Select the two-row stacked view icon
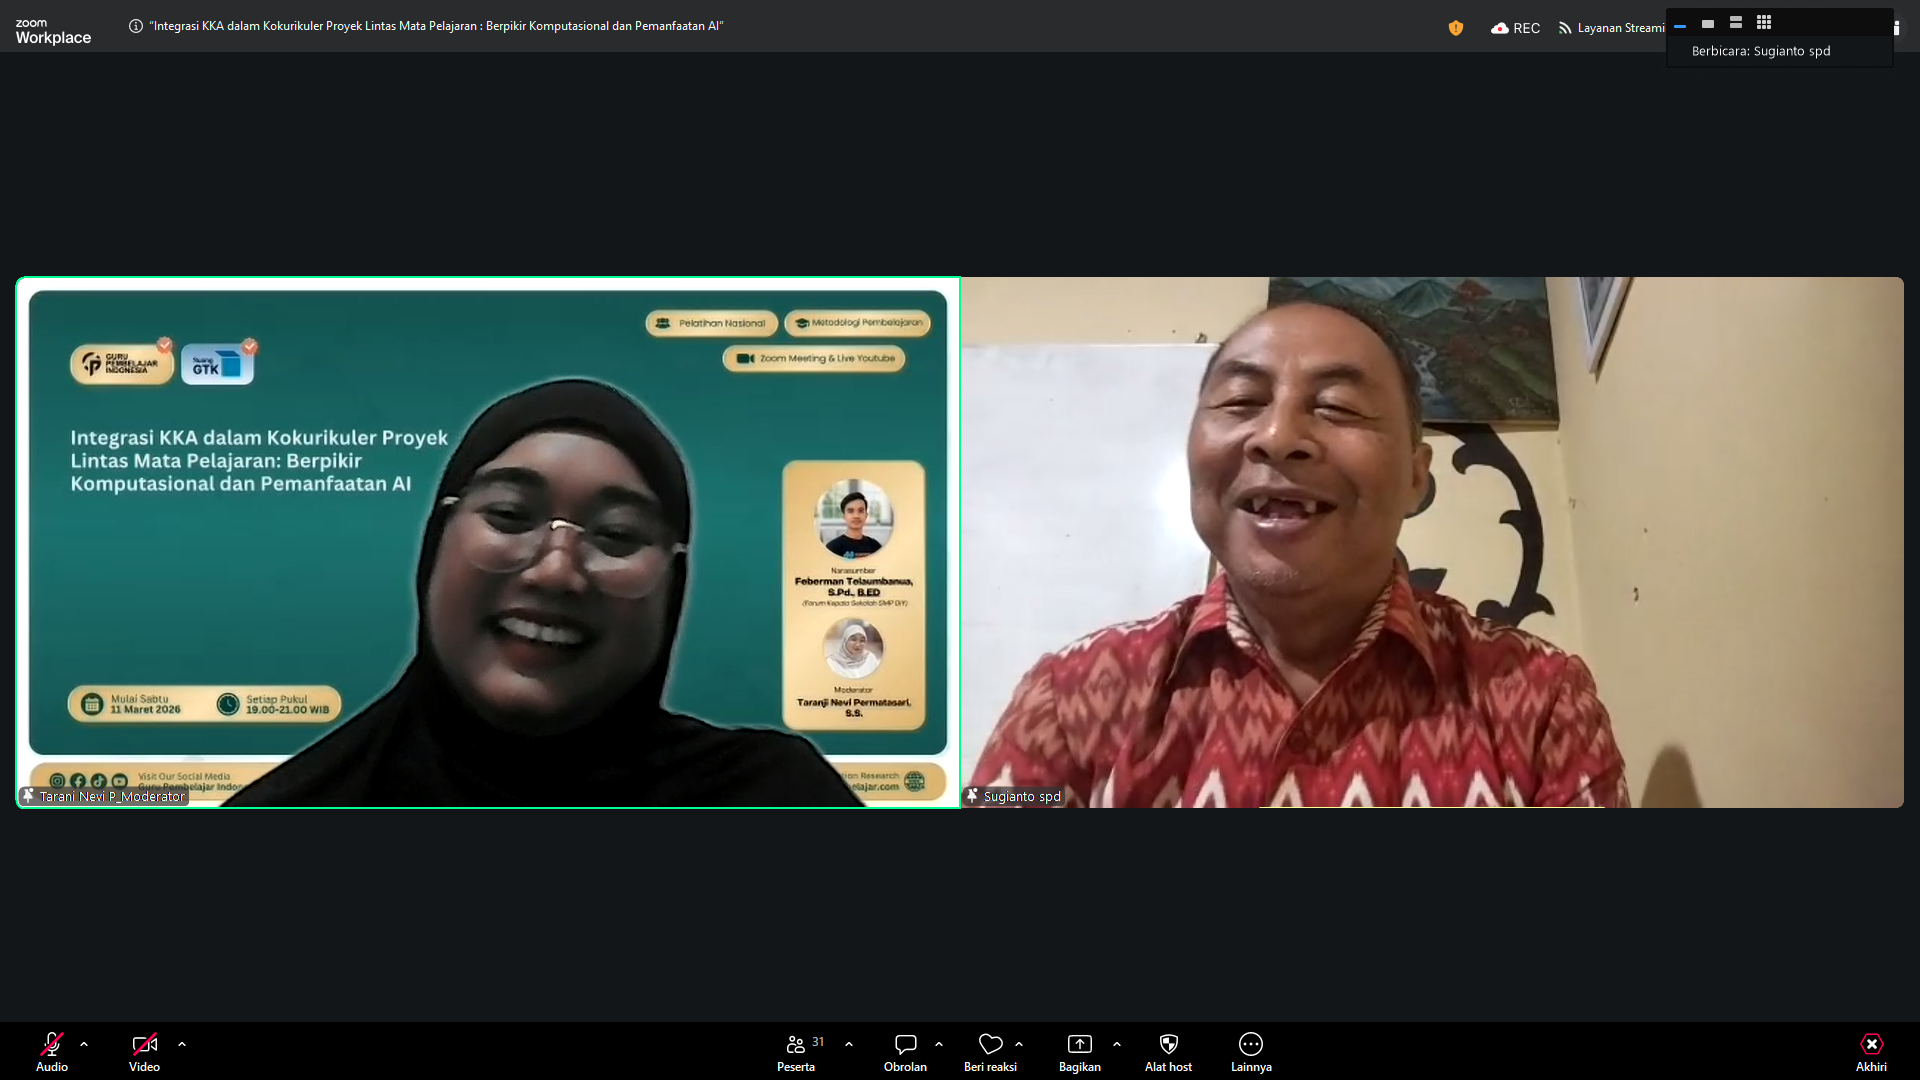 (1736, 22)
